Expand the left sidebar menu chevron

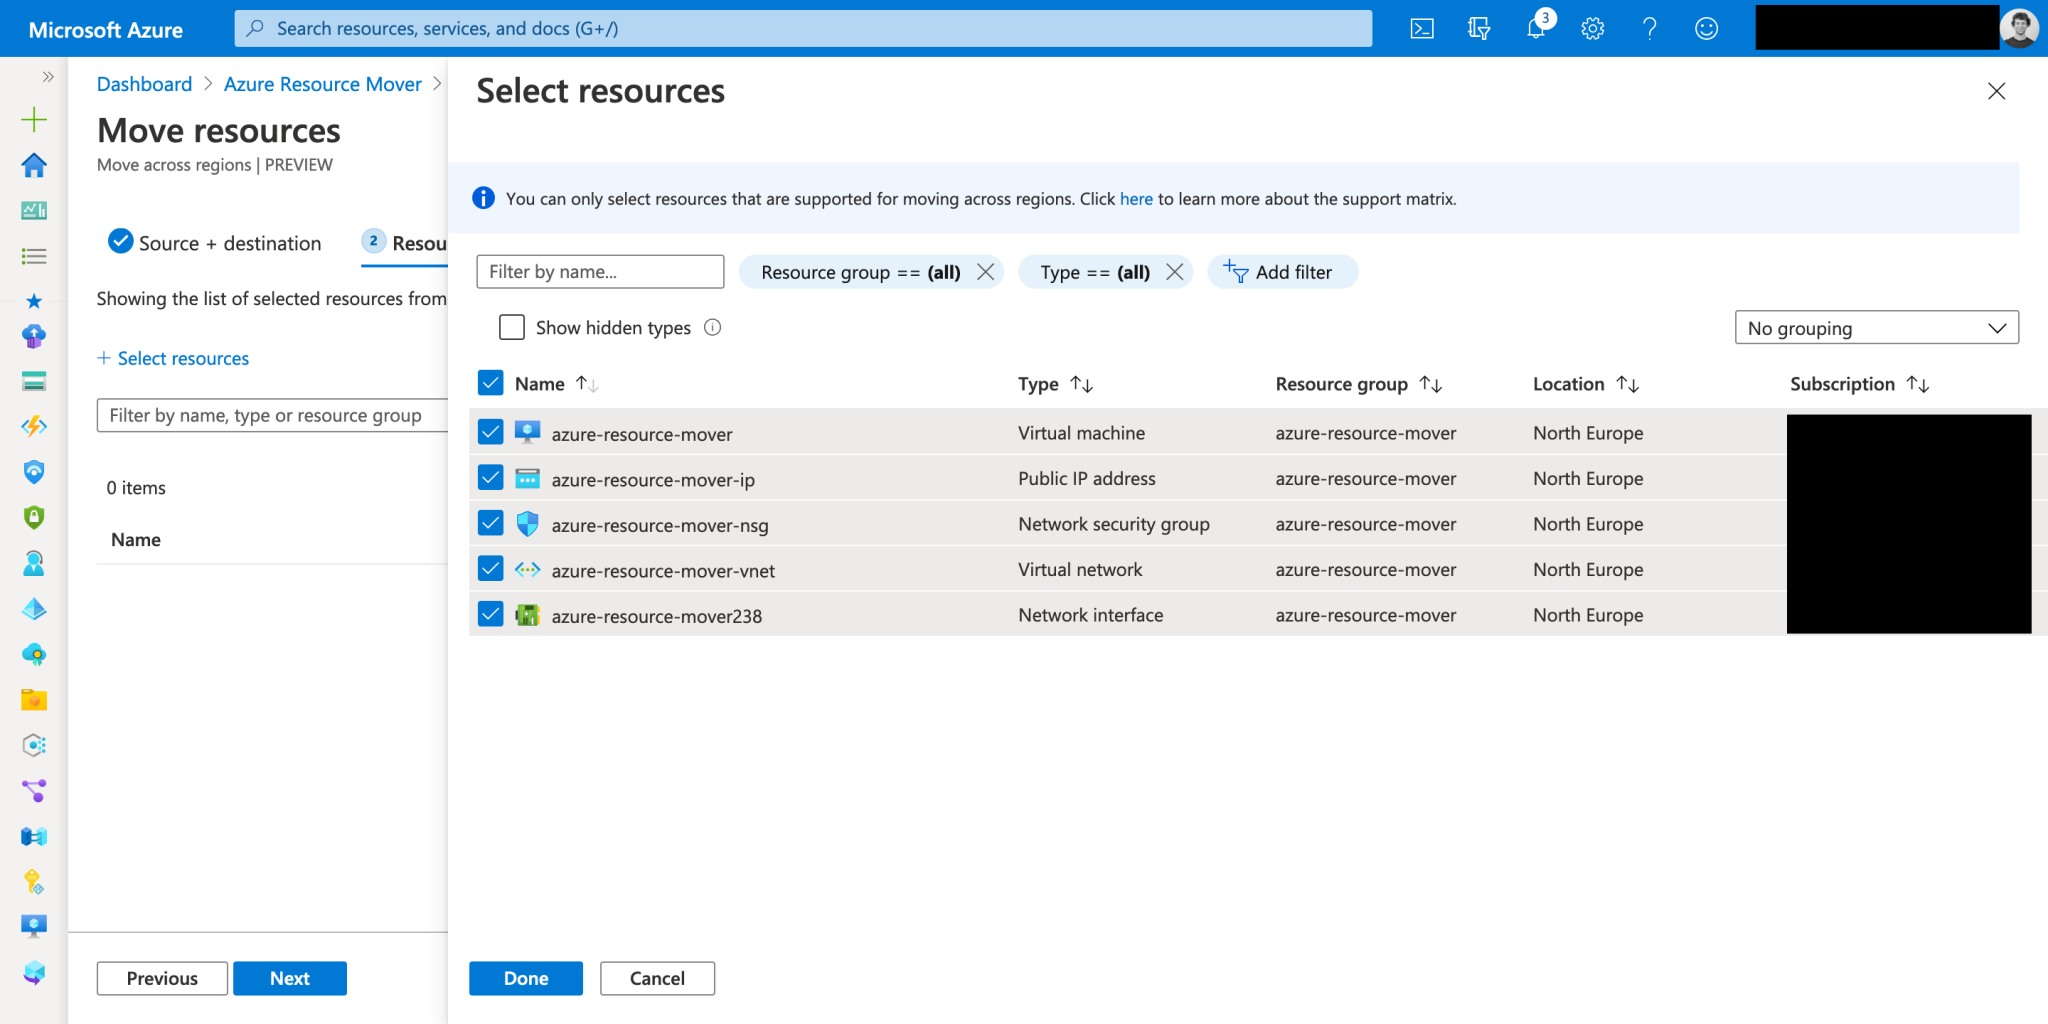(47, 77)
